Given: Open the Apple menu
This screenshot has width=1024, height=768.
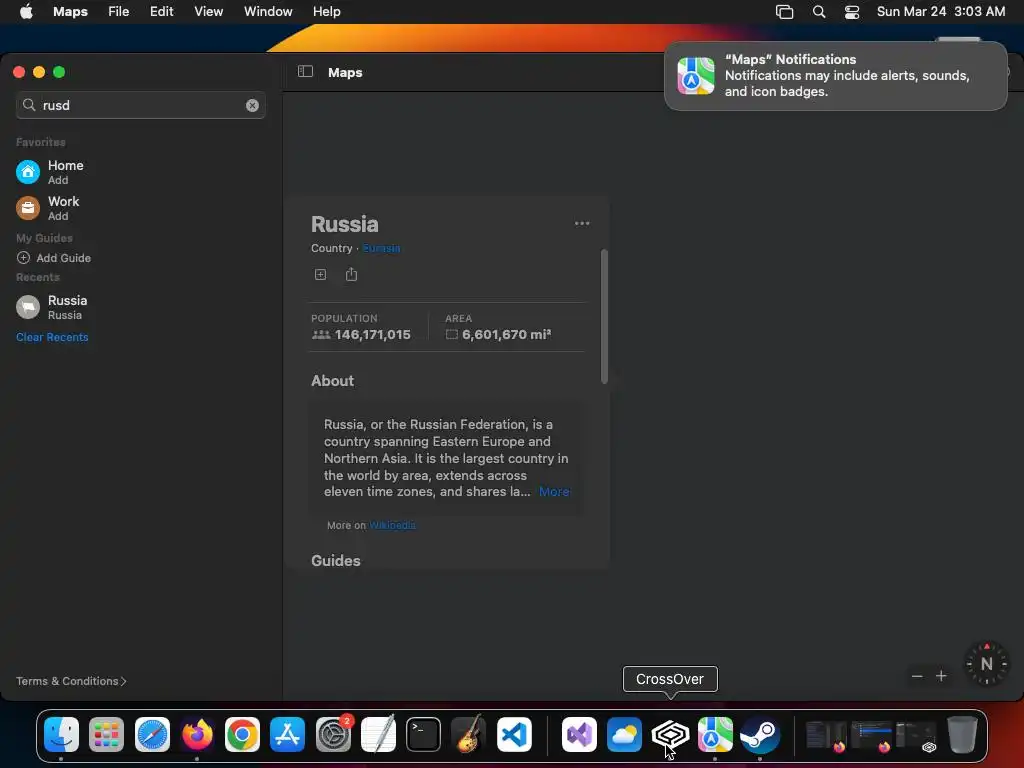Looking at the screenshot, I should point(26,11).
